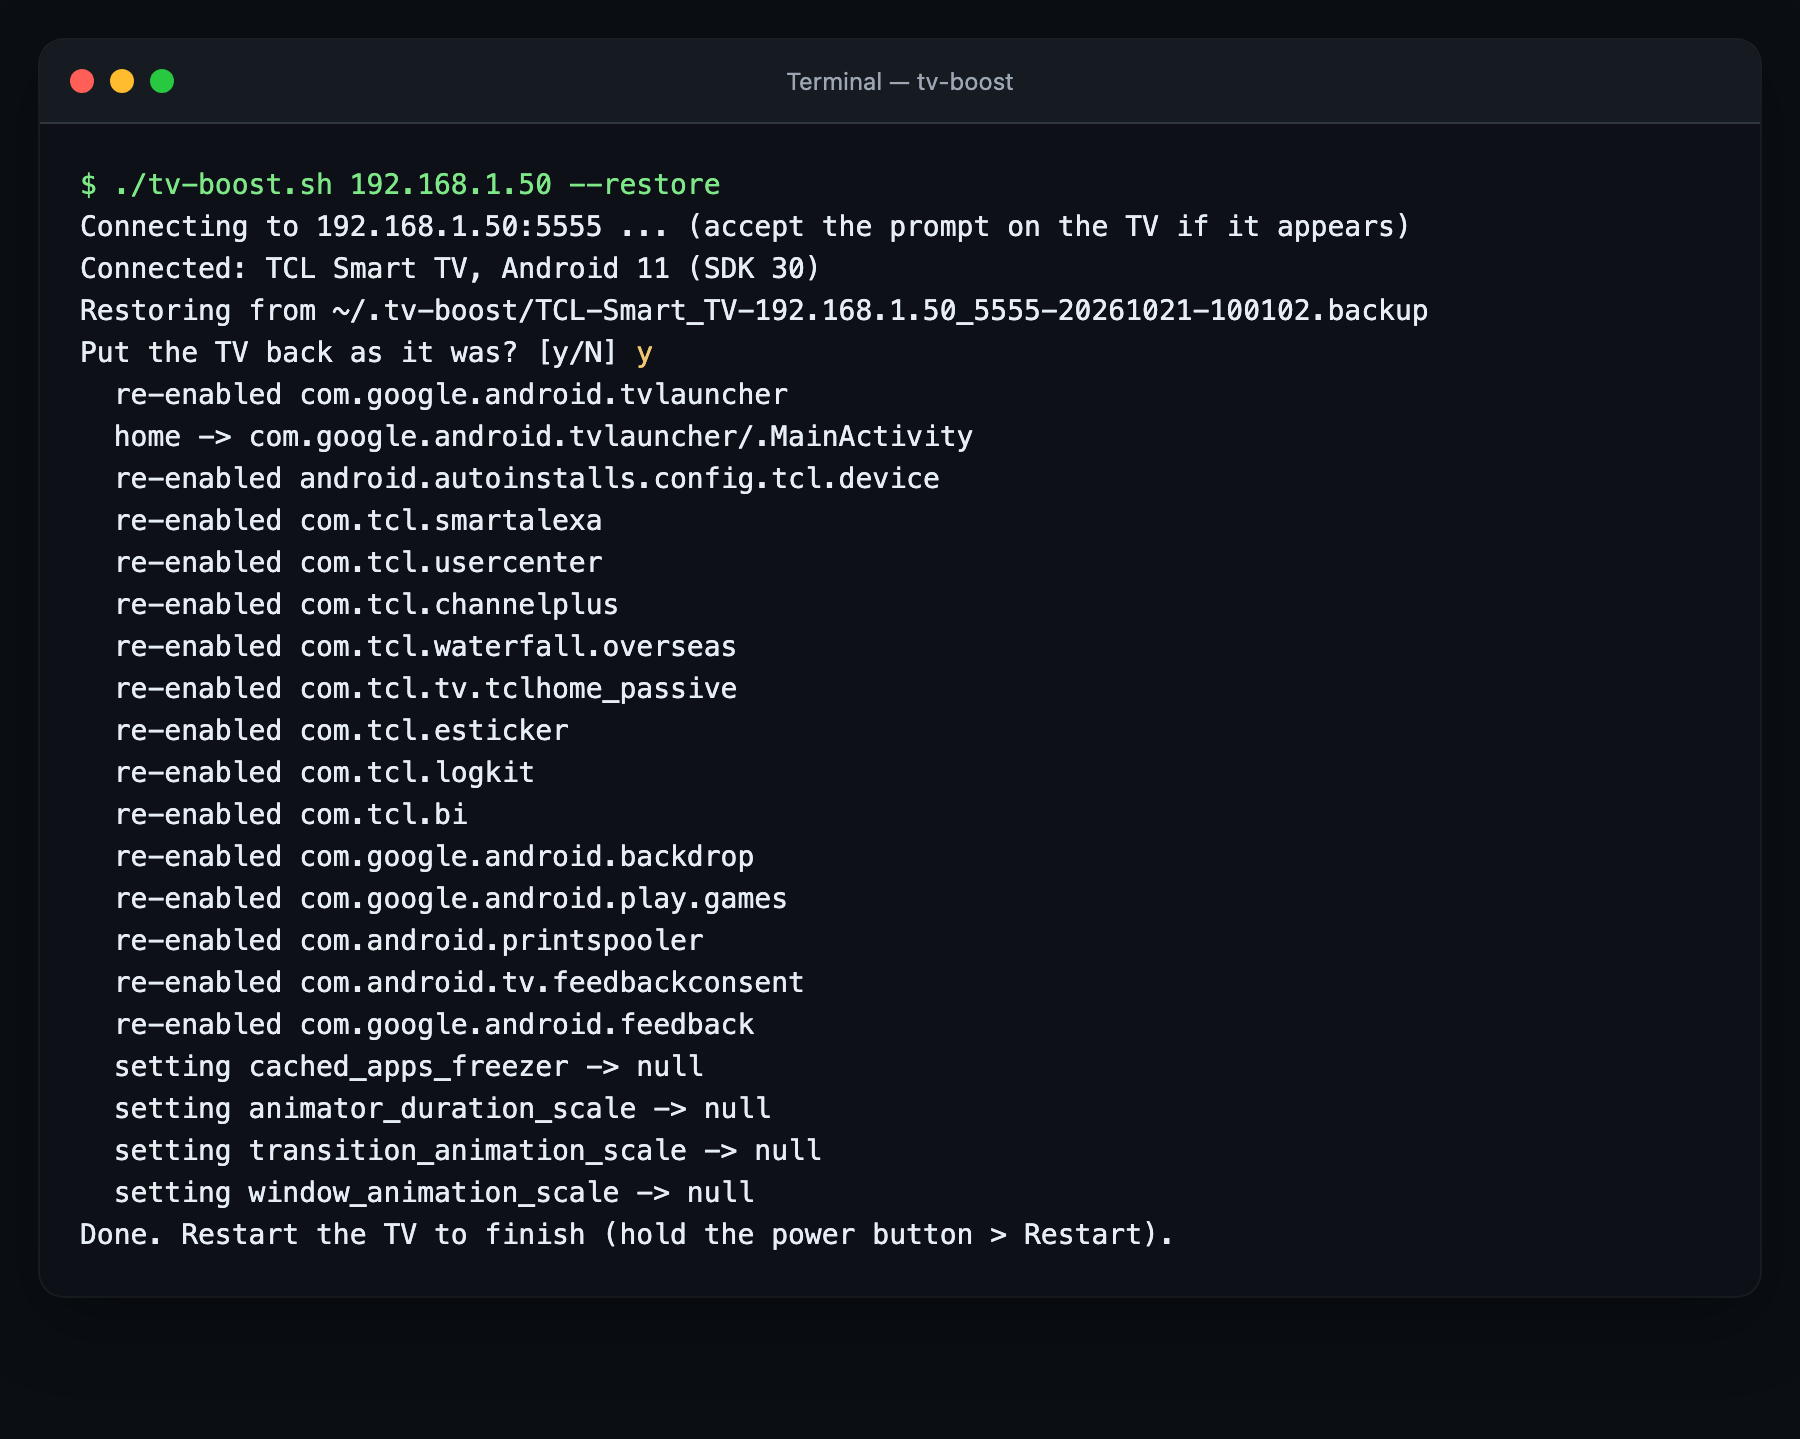The image size is (1800, 1439).
Task: Click the 'Done. Restart the TV to finish' line
Action: [x=627, y=1235]
